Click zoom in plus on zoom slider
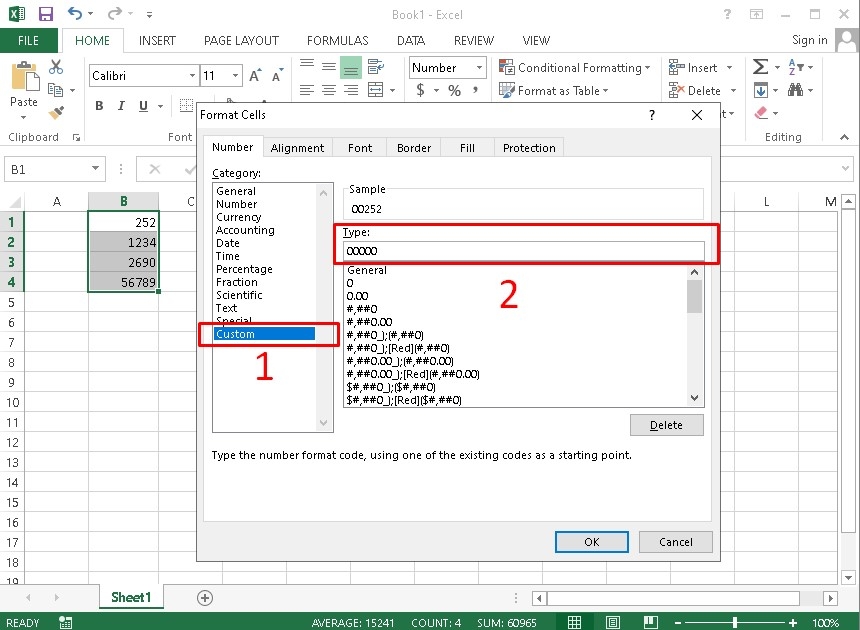 tap(793, 623)
